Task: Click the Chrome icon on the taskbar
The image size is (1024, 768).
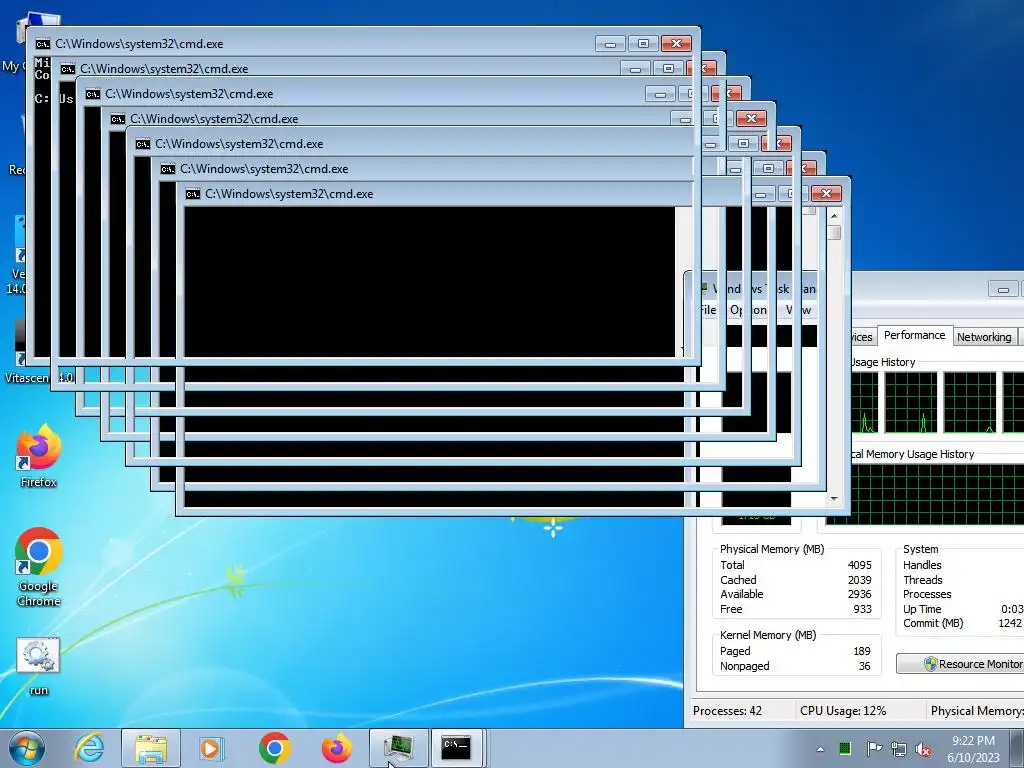Action: (x=274, y=748)
